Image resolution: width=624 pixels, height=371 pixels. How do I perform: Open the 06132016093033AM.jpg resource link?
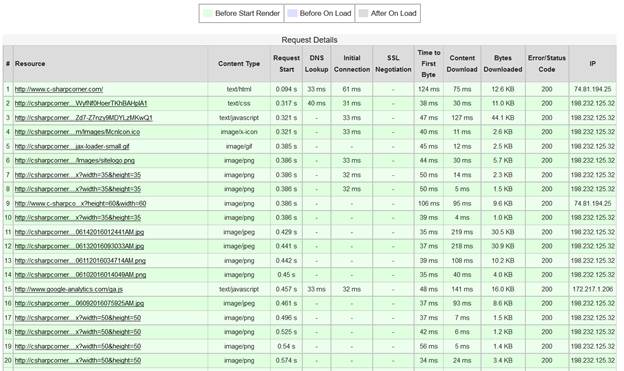(x=79, y=246)
